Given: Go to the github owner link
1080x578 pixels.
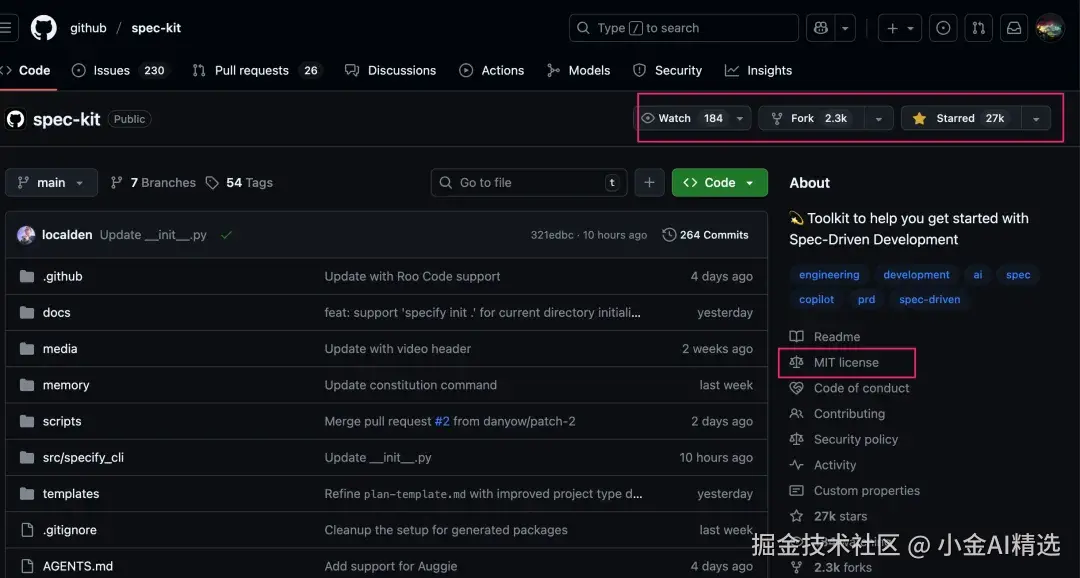Looking at the screenshot, I should 88,28.
